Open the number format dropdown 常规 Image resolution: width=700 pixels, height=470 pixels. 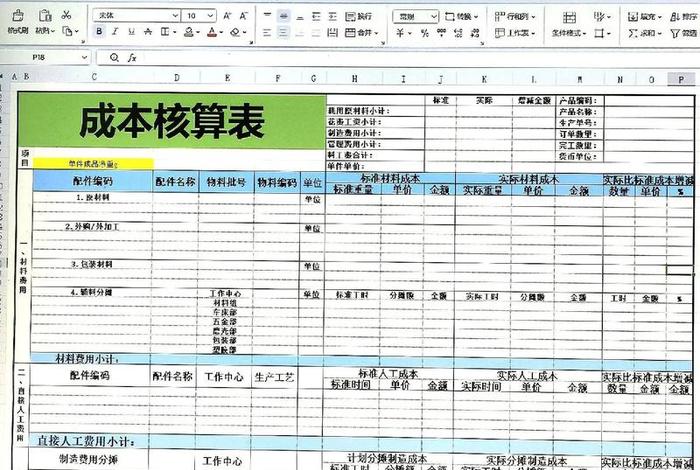pyautogui.click(x=416, y=17)
